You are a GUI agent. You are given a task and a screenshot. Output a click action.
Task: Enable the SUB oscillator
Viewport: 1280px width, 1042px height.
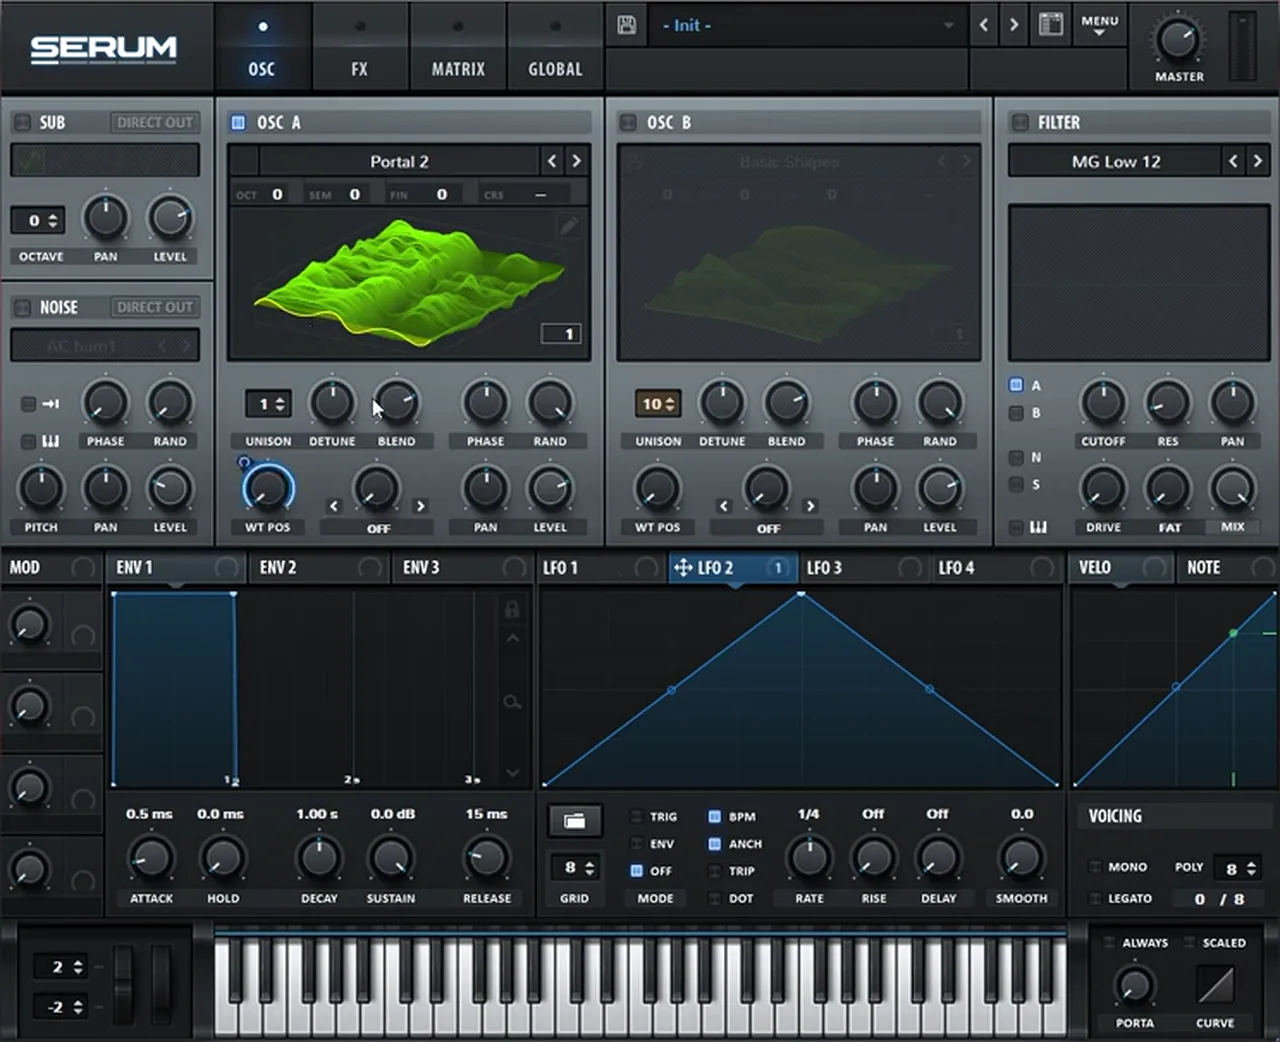pos(21,122)
